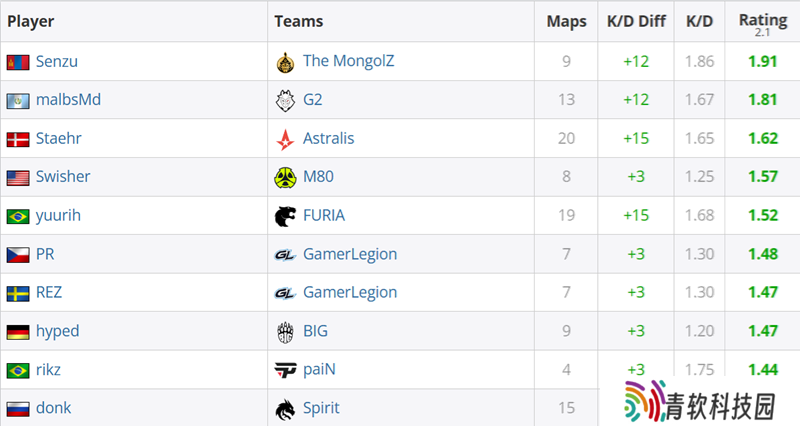
Task: Sort table by K/D Diff header
Action: click(x=636, y=21)
